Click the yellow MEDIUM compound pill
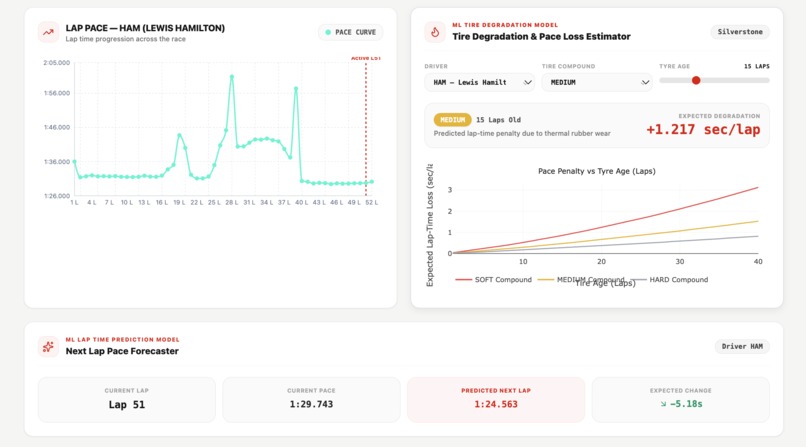806x447 pixels. [x=452, y=120]
